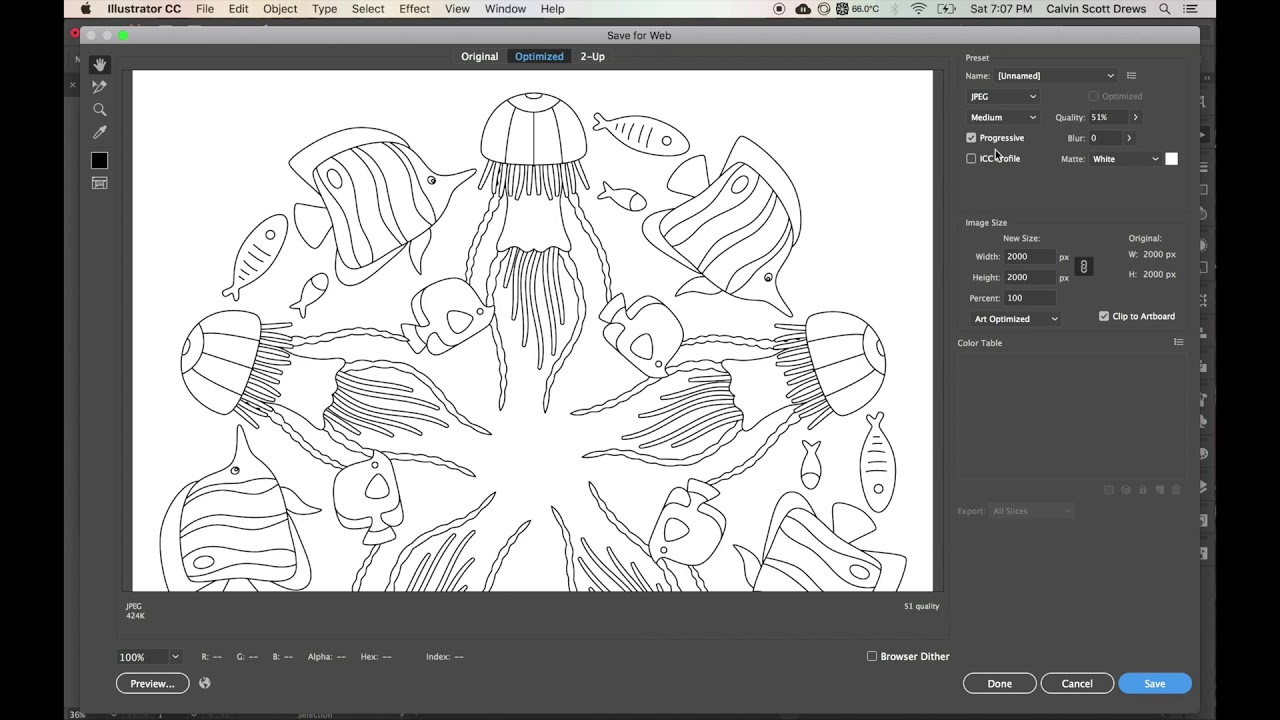Open the Select menu
Image resolution: width=1280 pixels, height=720 pixels.
[367, 9]
